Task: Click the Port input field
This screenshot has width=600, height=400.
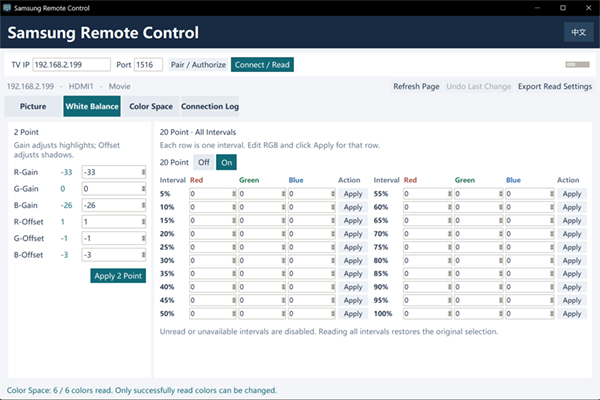Action: tap(148, 65)
